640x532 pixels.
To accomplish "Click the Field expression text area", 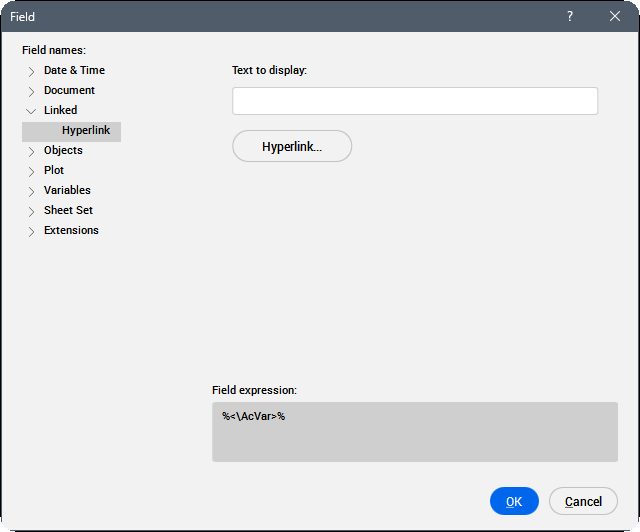I will point(414,432).
